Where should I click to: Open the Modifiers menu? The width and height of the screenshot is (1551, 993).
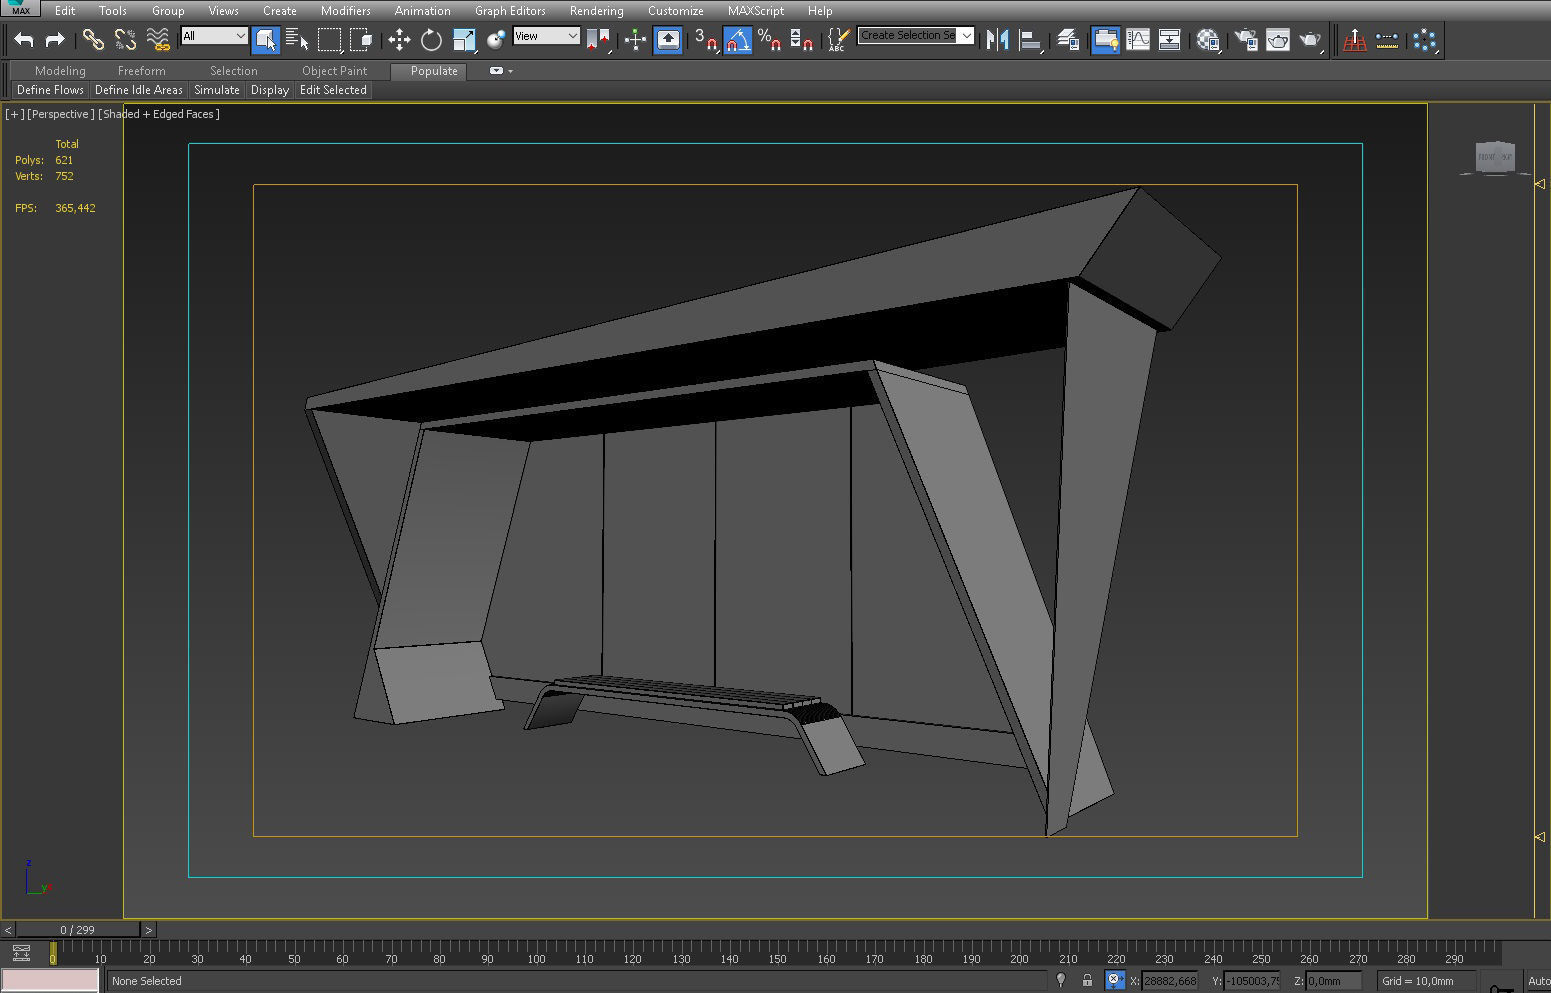(x=345, y=10)
